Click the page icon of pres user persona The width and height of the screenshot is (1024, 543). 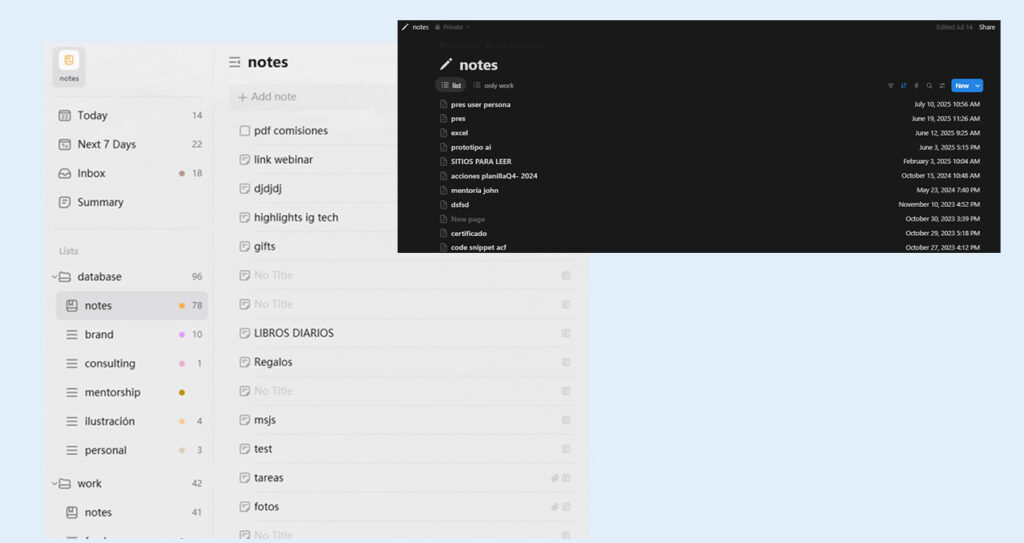coord(443,105)
